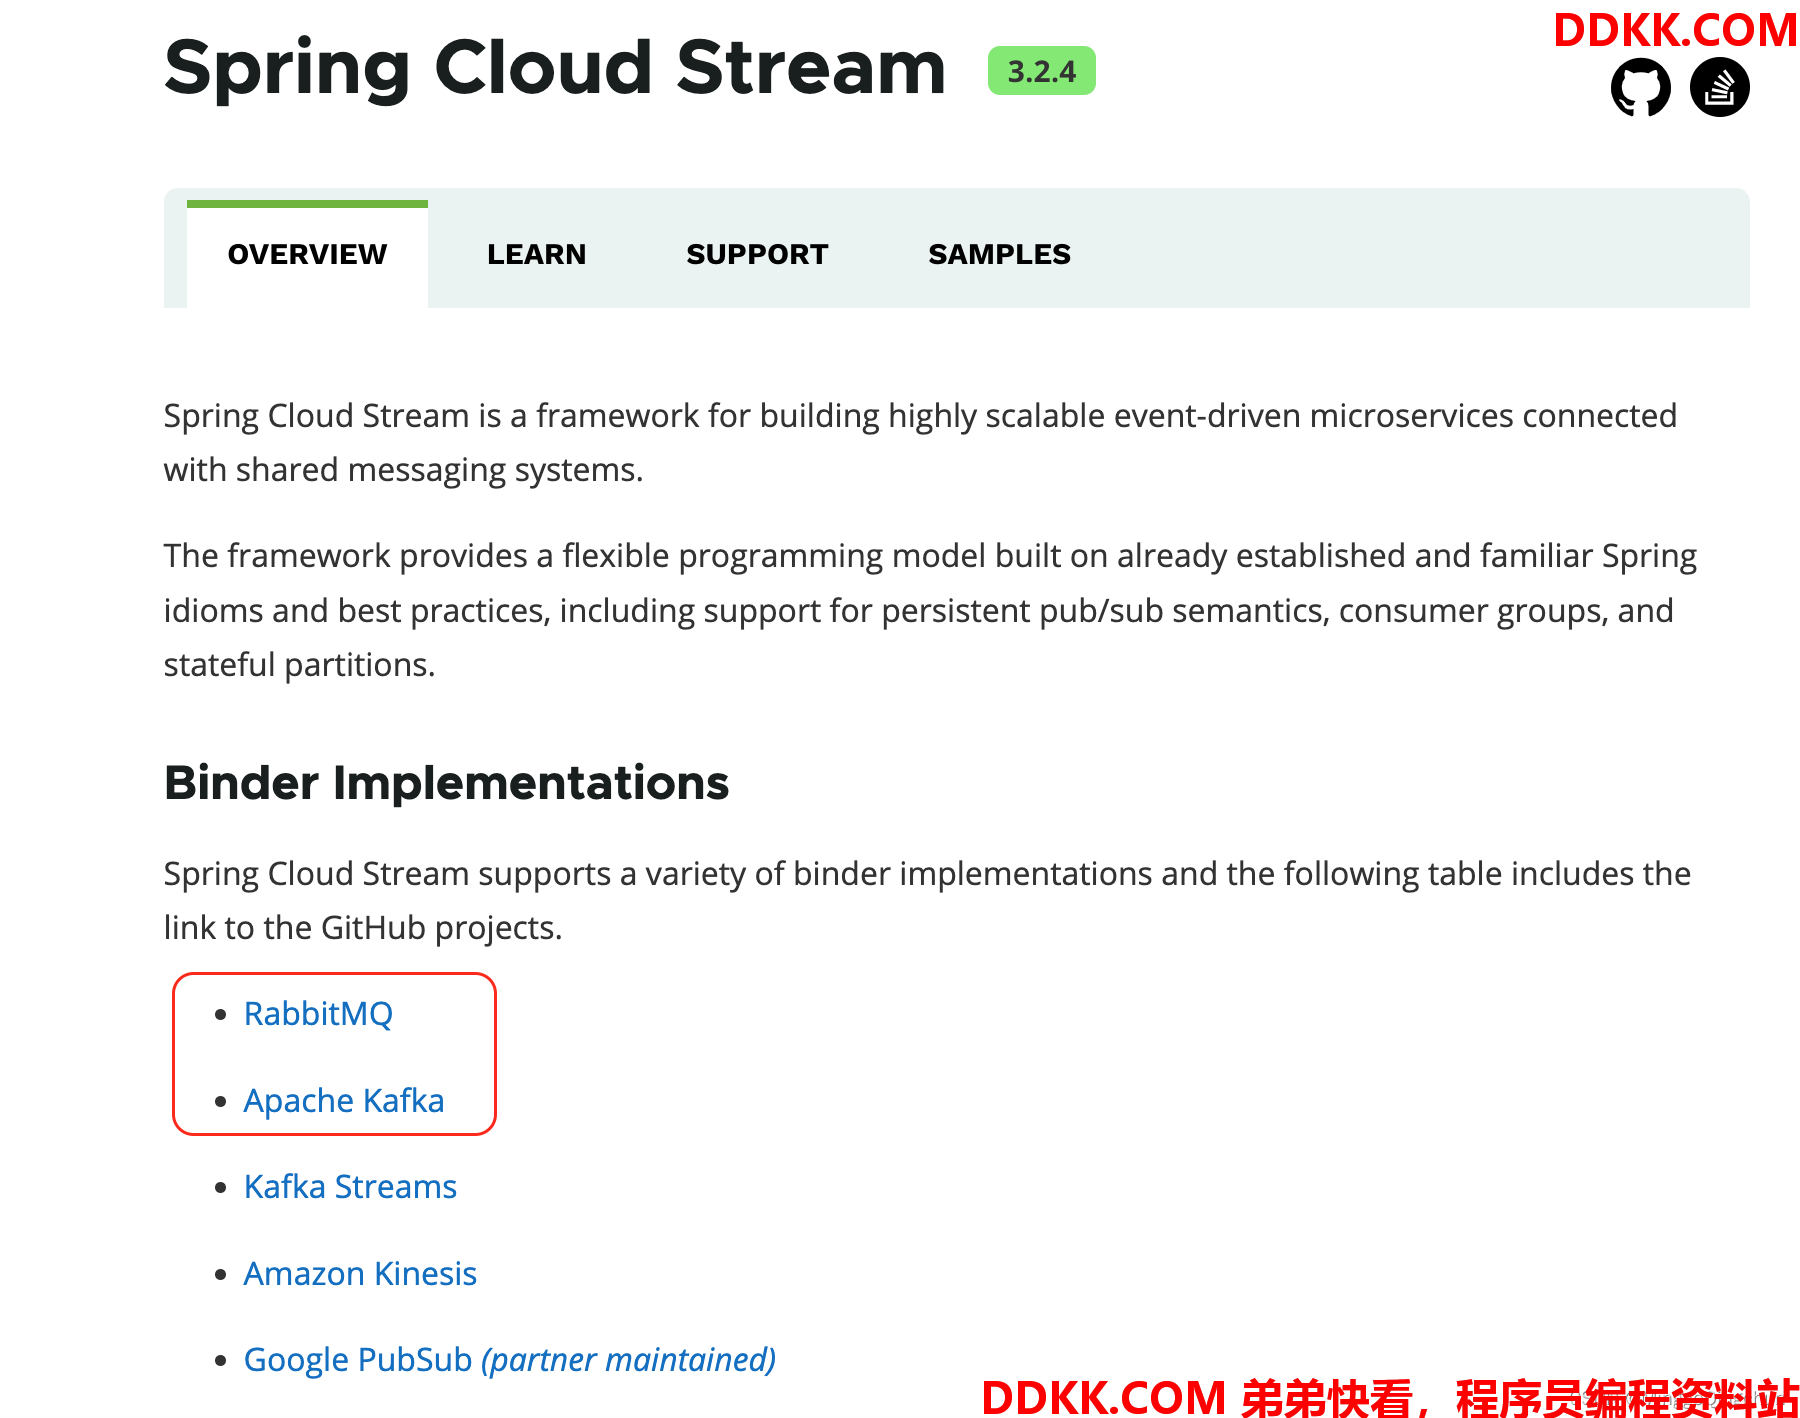Open the RabbitMQ binder link

(x=318, y=1014)
